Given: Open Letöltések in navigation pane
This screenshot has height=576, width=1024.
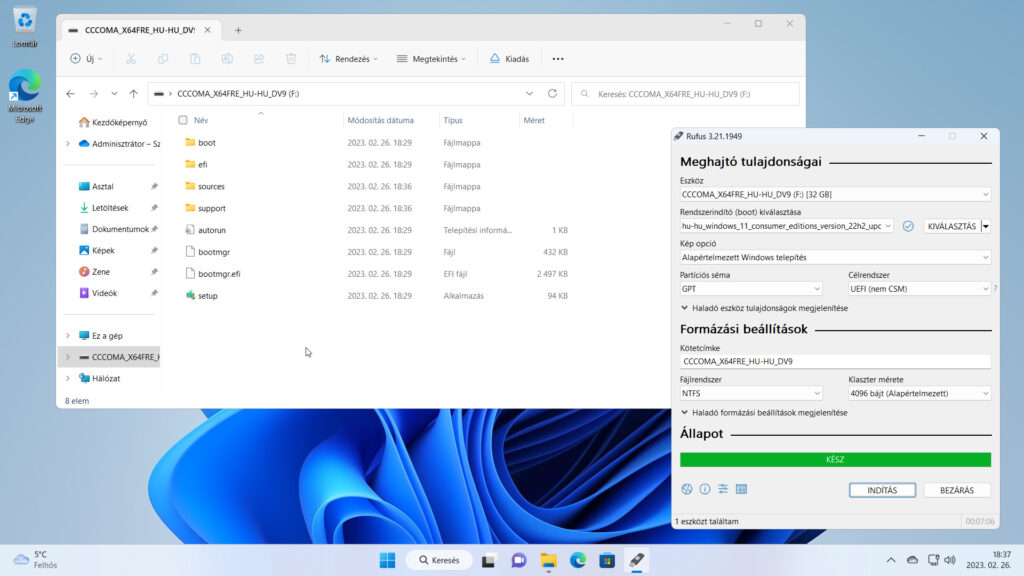Looking at the screenshot, I should click(110, 208).
